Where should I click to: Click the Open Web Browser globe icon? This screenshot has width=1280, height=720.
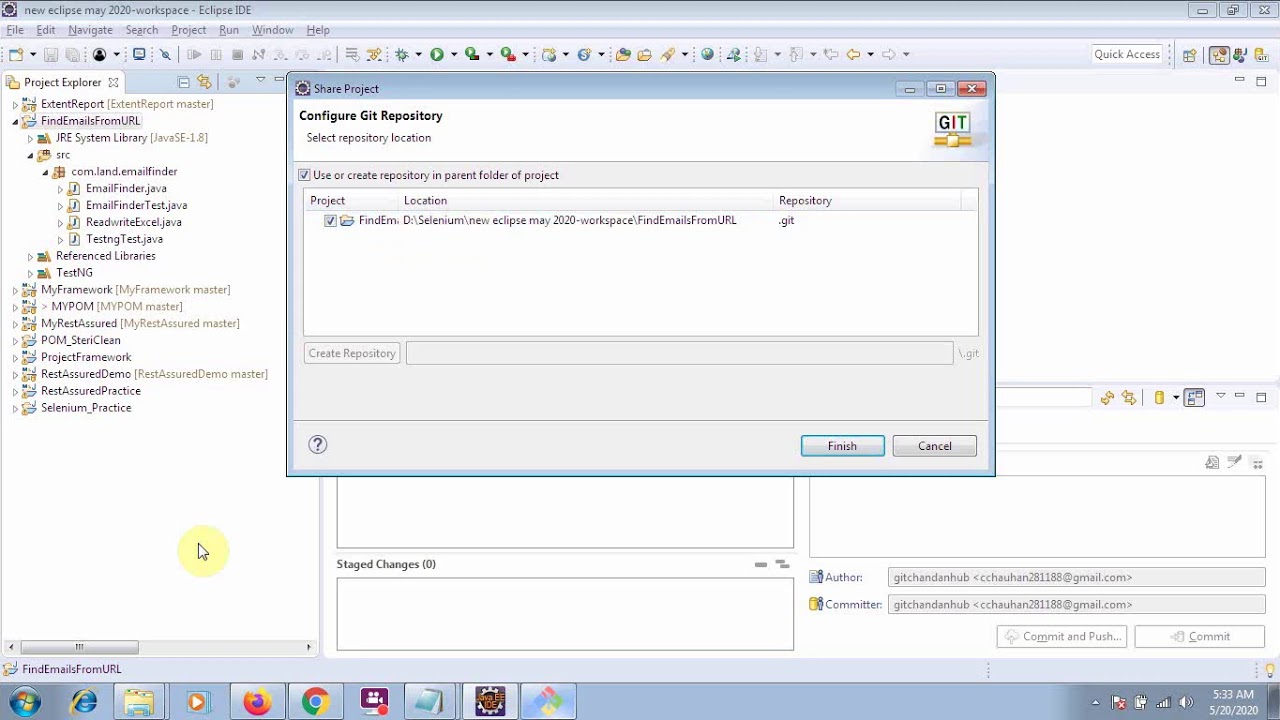coord(708,55)
